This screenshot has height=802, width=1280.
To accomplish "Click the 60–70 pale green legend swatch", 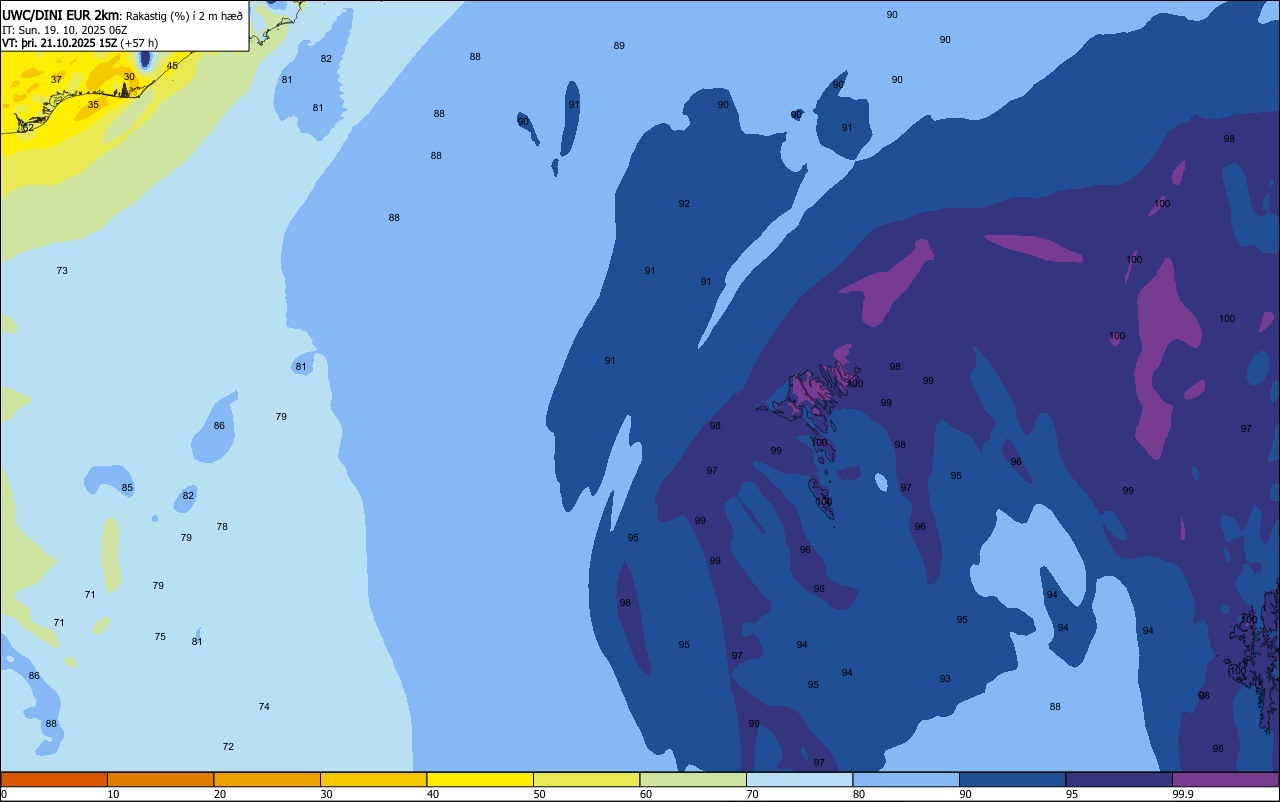I will tap(693, 779).
